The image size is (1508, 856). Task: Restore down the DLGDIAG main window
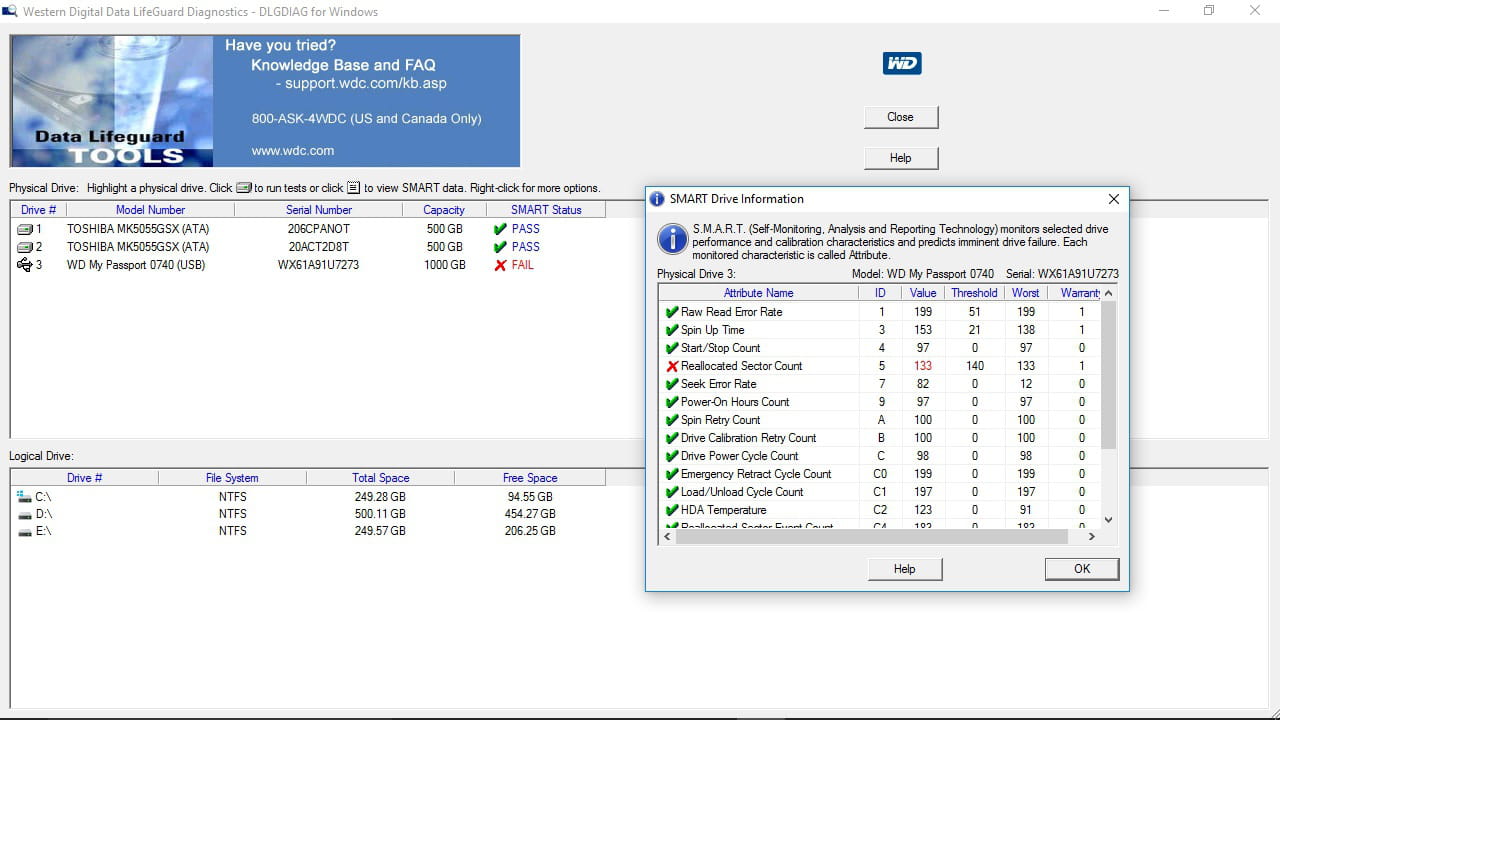[x=1209, y=11]
